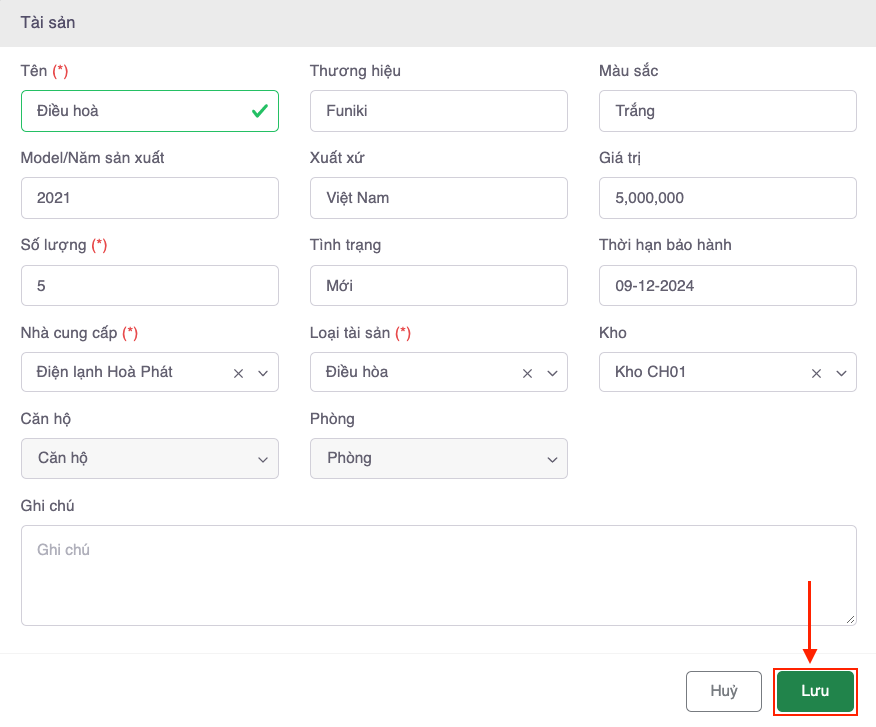The height and width of the screenshot is (727, 876).
Task: Open the Phòng dropdown
Action: point(438,459)
